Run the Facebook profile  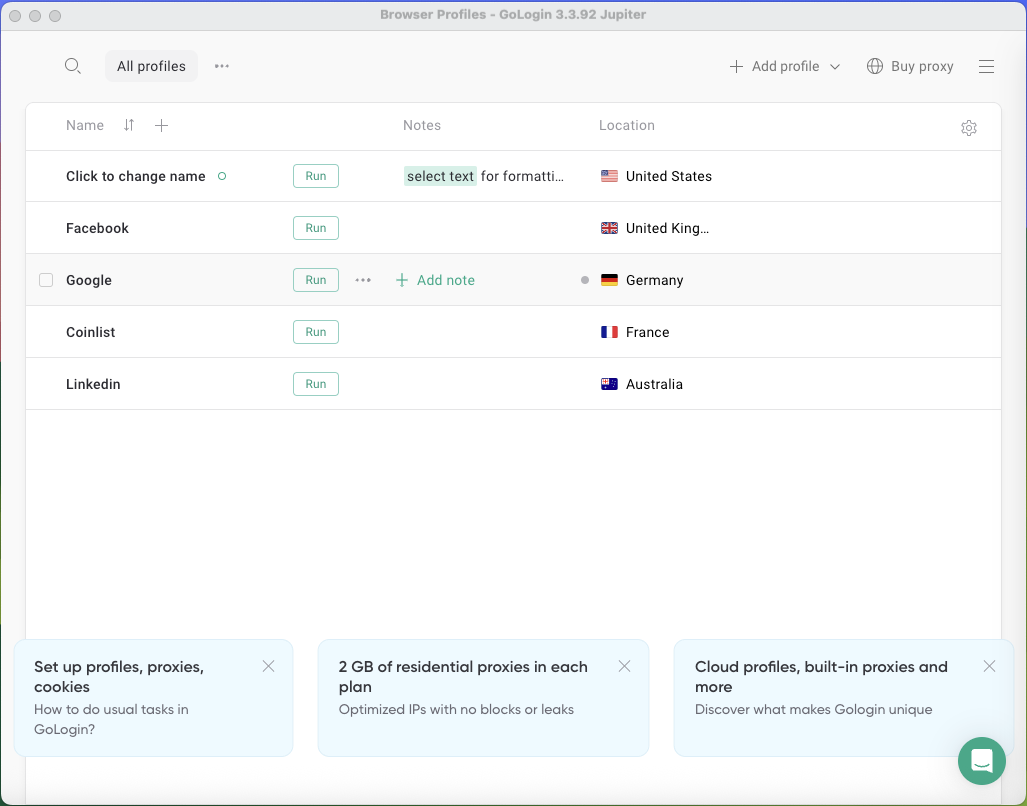pyautogui.click(x=316, y=228)
